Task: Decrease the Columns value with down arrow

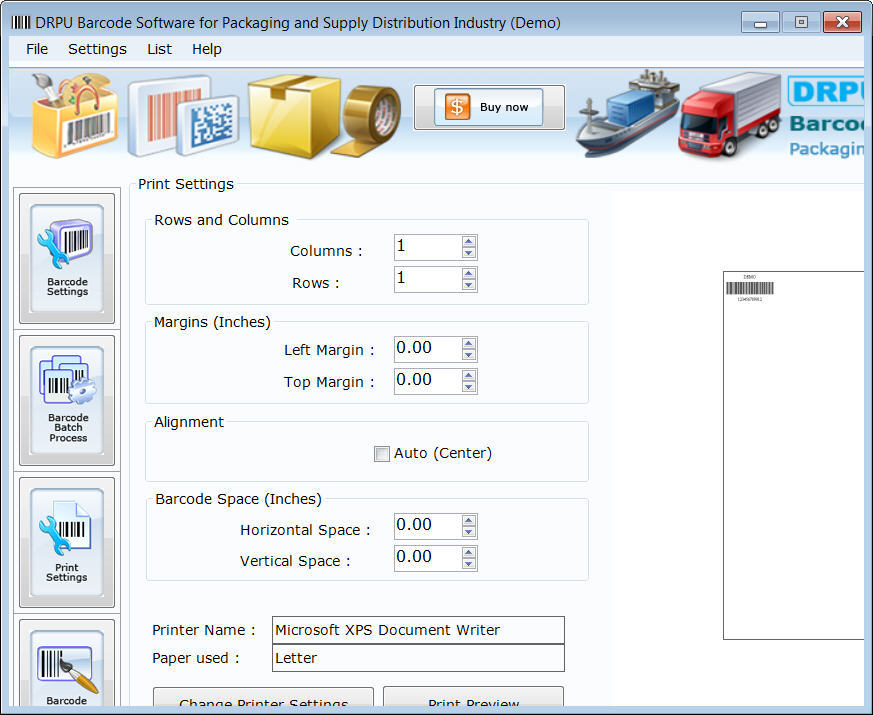Action: 469,253
